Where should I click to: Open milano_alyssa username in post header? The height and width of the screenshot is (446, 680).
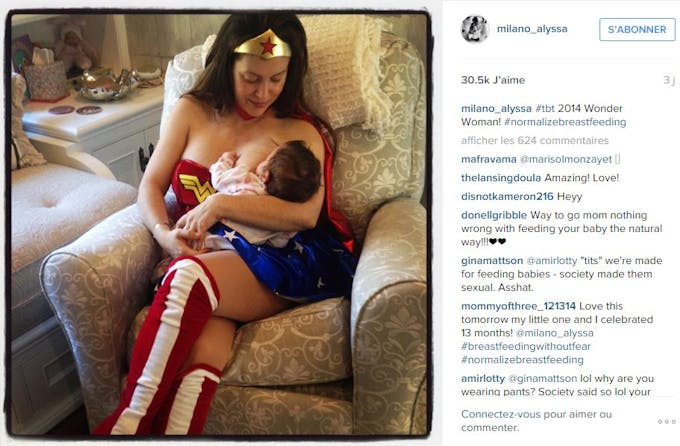click(532, 29)
